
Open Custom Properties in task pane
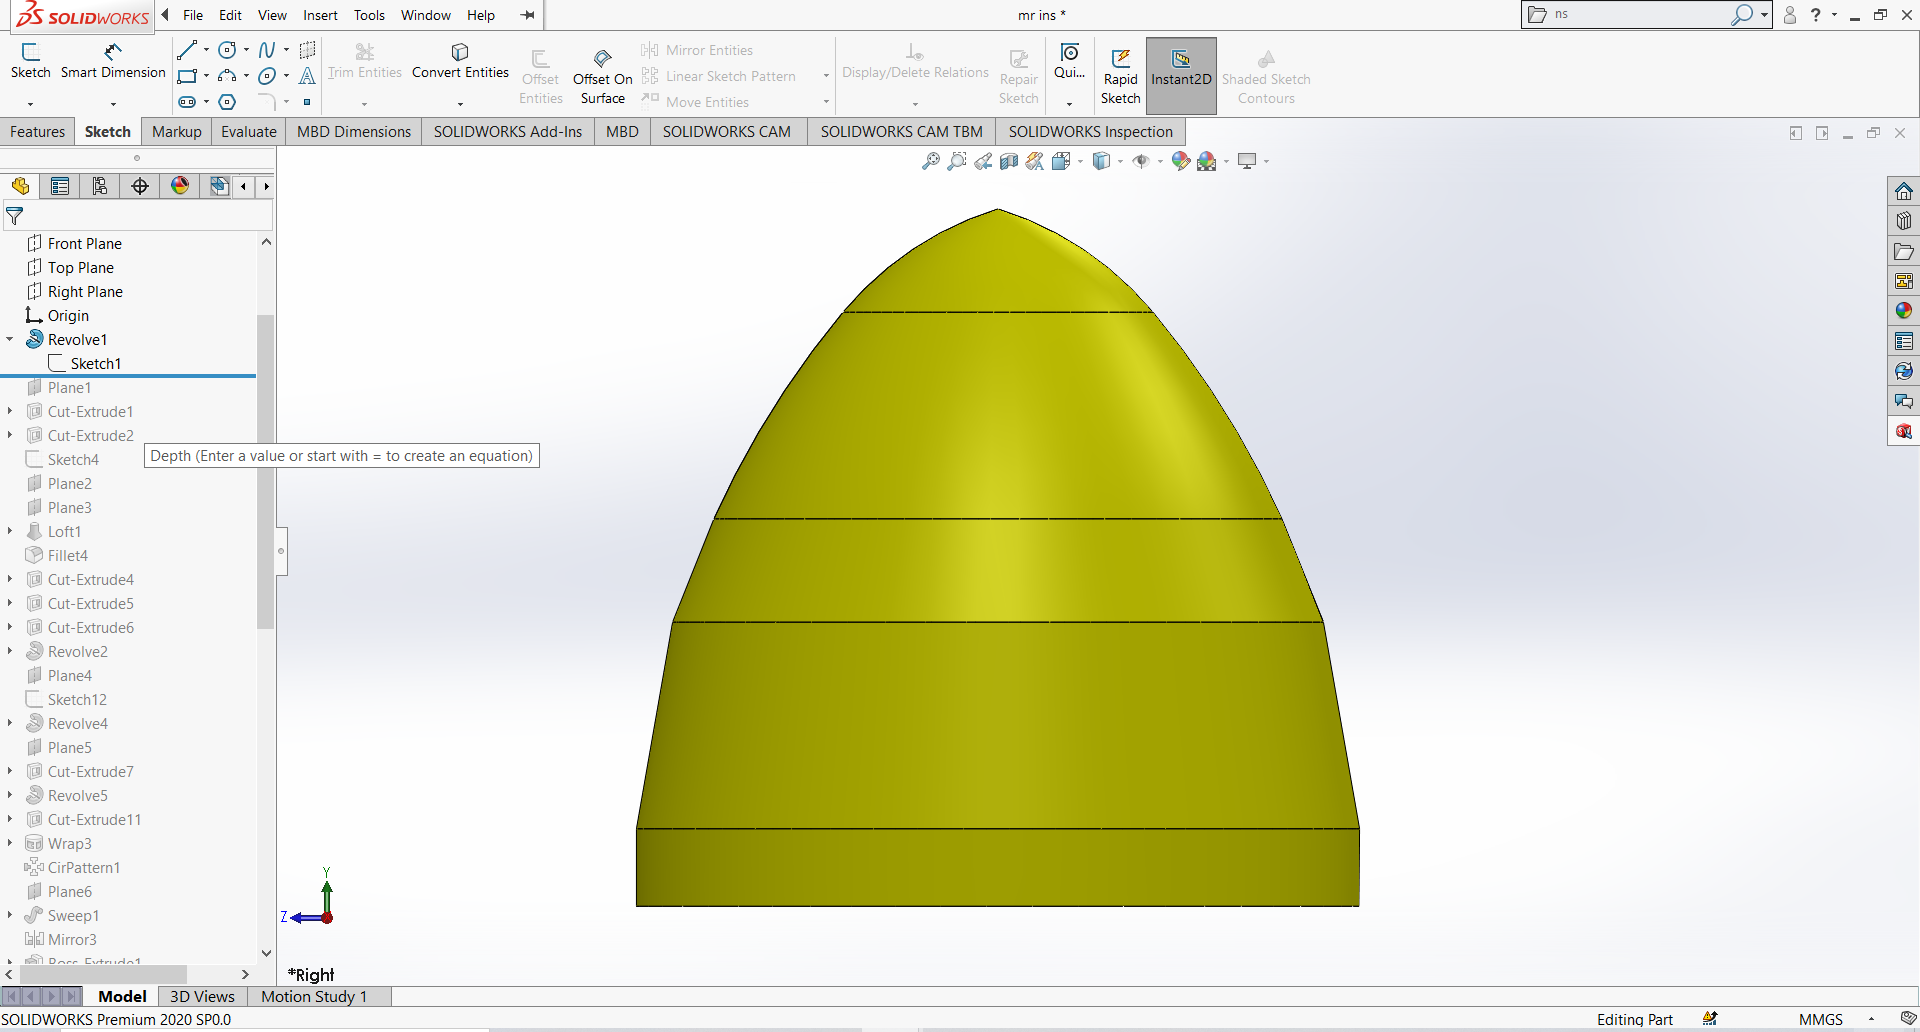[1904, 341]
